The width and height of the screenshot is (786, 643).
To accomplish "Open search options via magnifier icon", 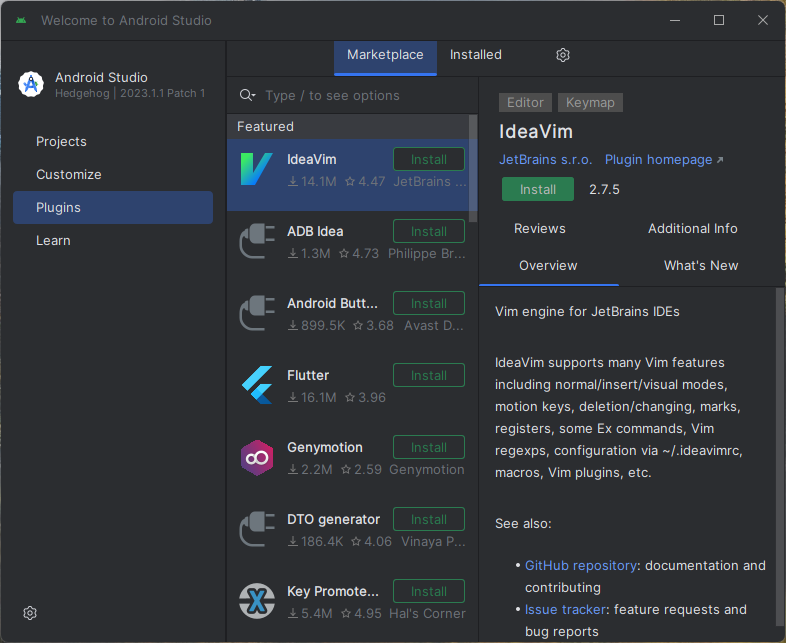I will point(247,95).
